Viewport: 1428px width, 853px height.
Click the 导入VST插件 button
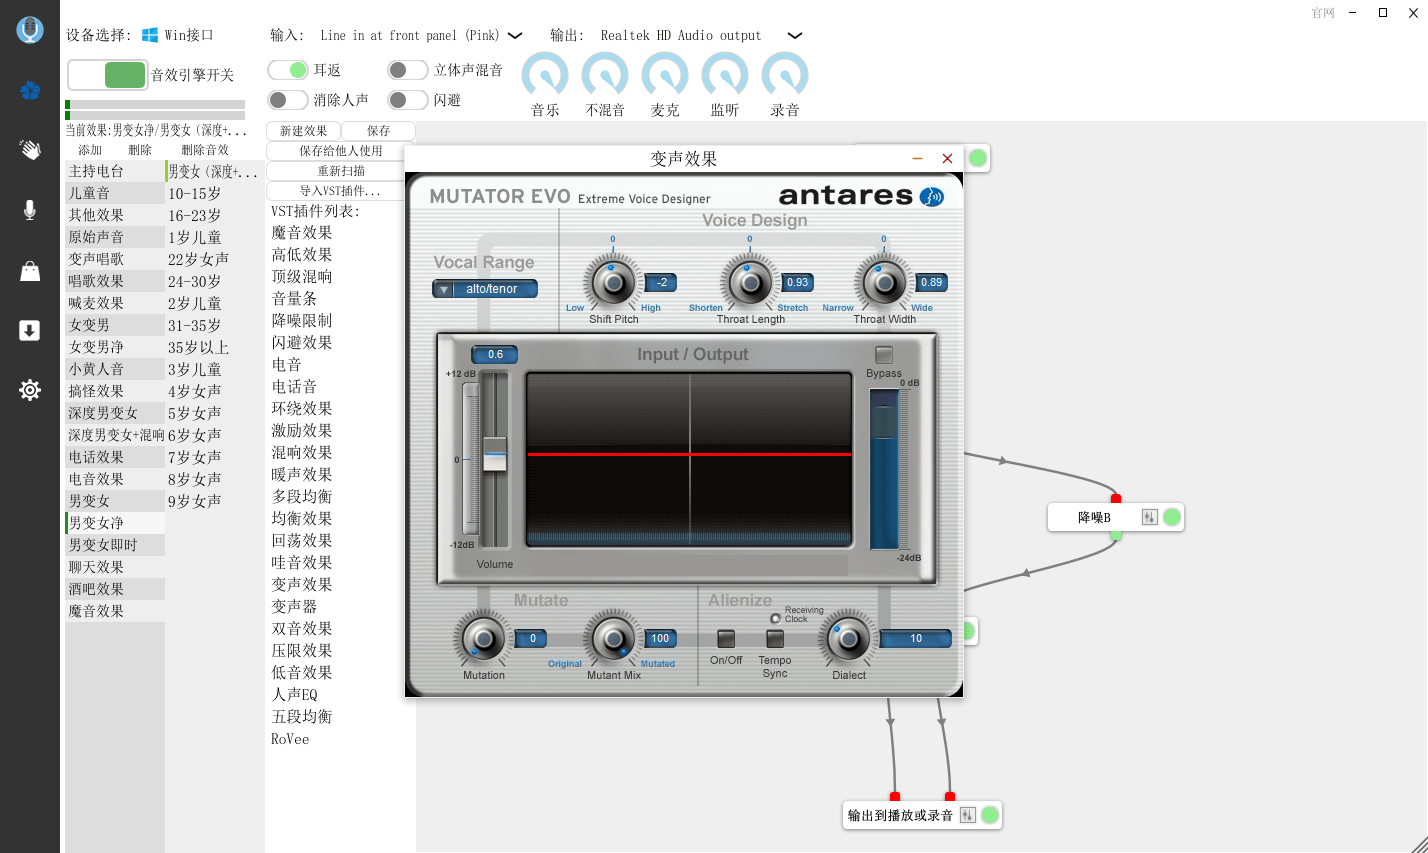[x=341, y=191]
